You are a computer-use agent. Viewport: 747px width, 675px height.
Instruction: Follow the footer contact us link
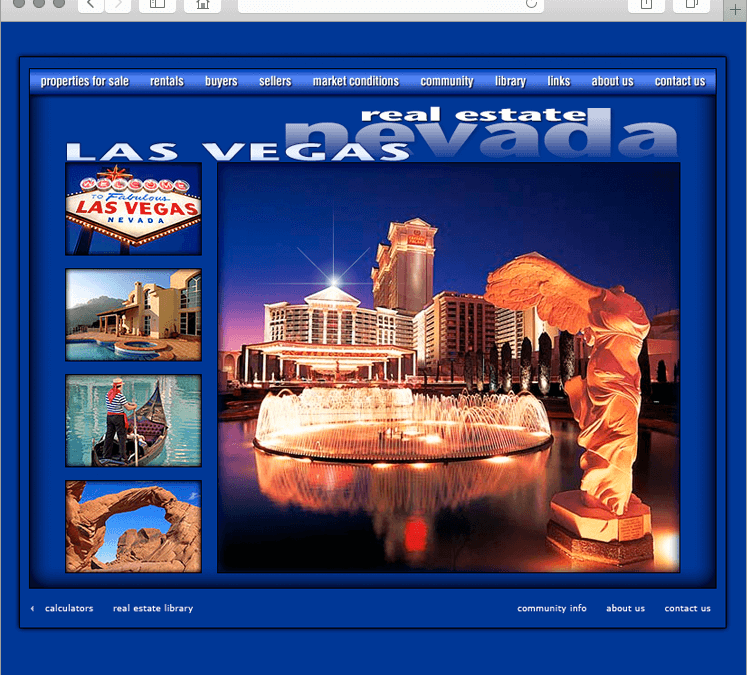click(x=687, y=608)
